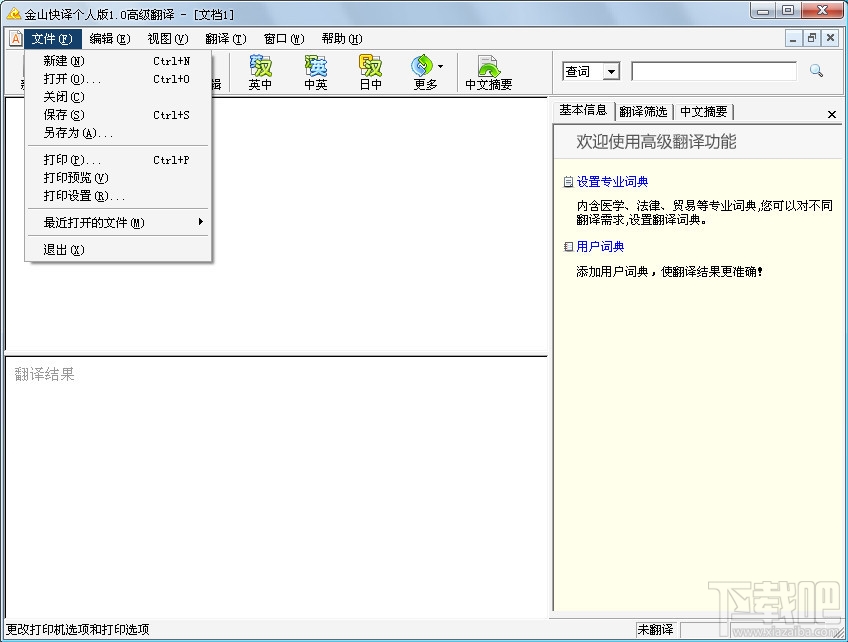Screen dimensions: 848x642
Task: Click the 文件(F) menu
Action: pos(52,39)
